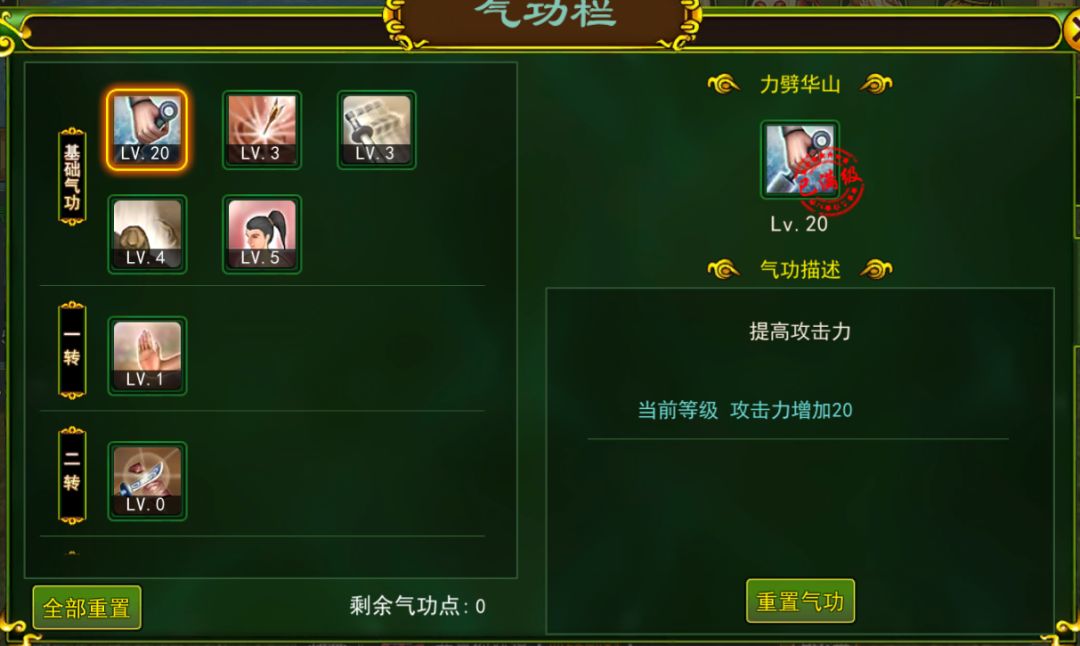Select the LV. 3 sword-and-scroll skill icon
The height and width of the screenshot is (646, 1080).
pos(377,129)
